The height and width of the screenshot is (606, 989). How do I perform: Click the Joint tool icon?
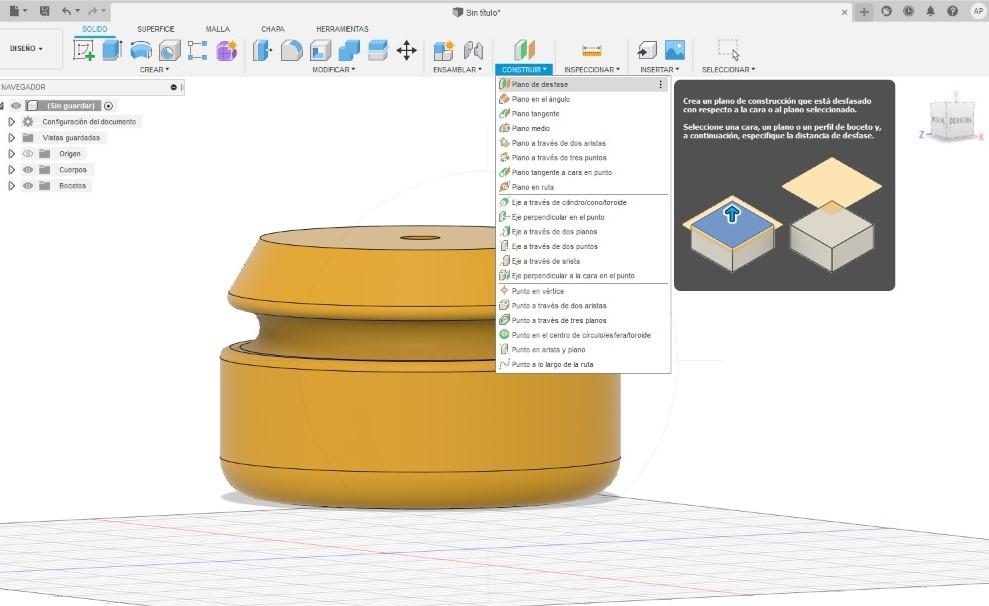[473, 50]
